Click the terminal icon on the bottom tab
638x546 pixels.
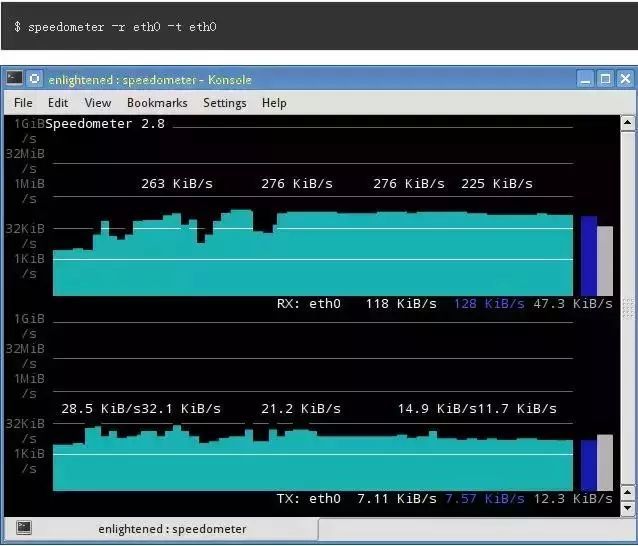(x=24, y=528)
